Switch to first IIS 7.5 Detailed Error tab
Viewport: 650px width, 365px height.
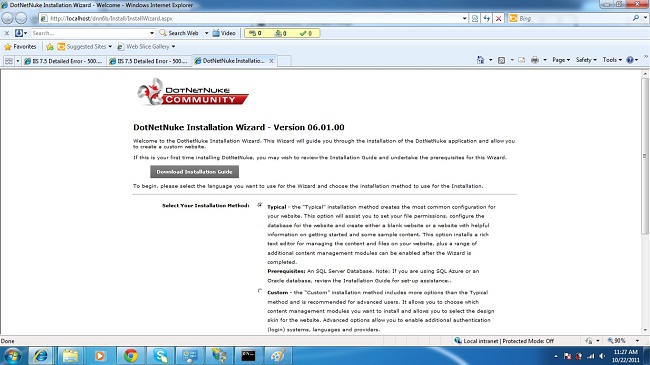pos(64,61)
